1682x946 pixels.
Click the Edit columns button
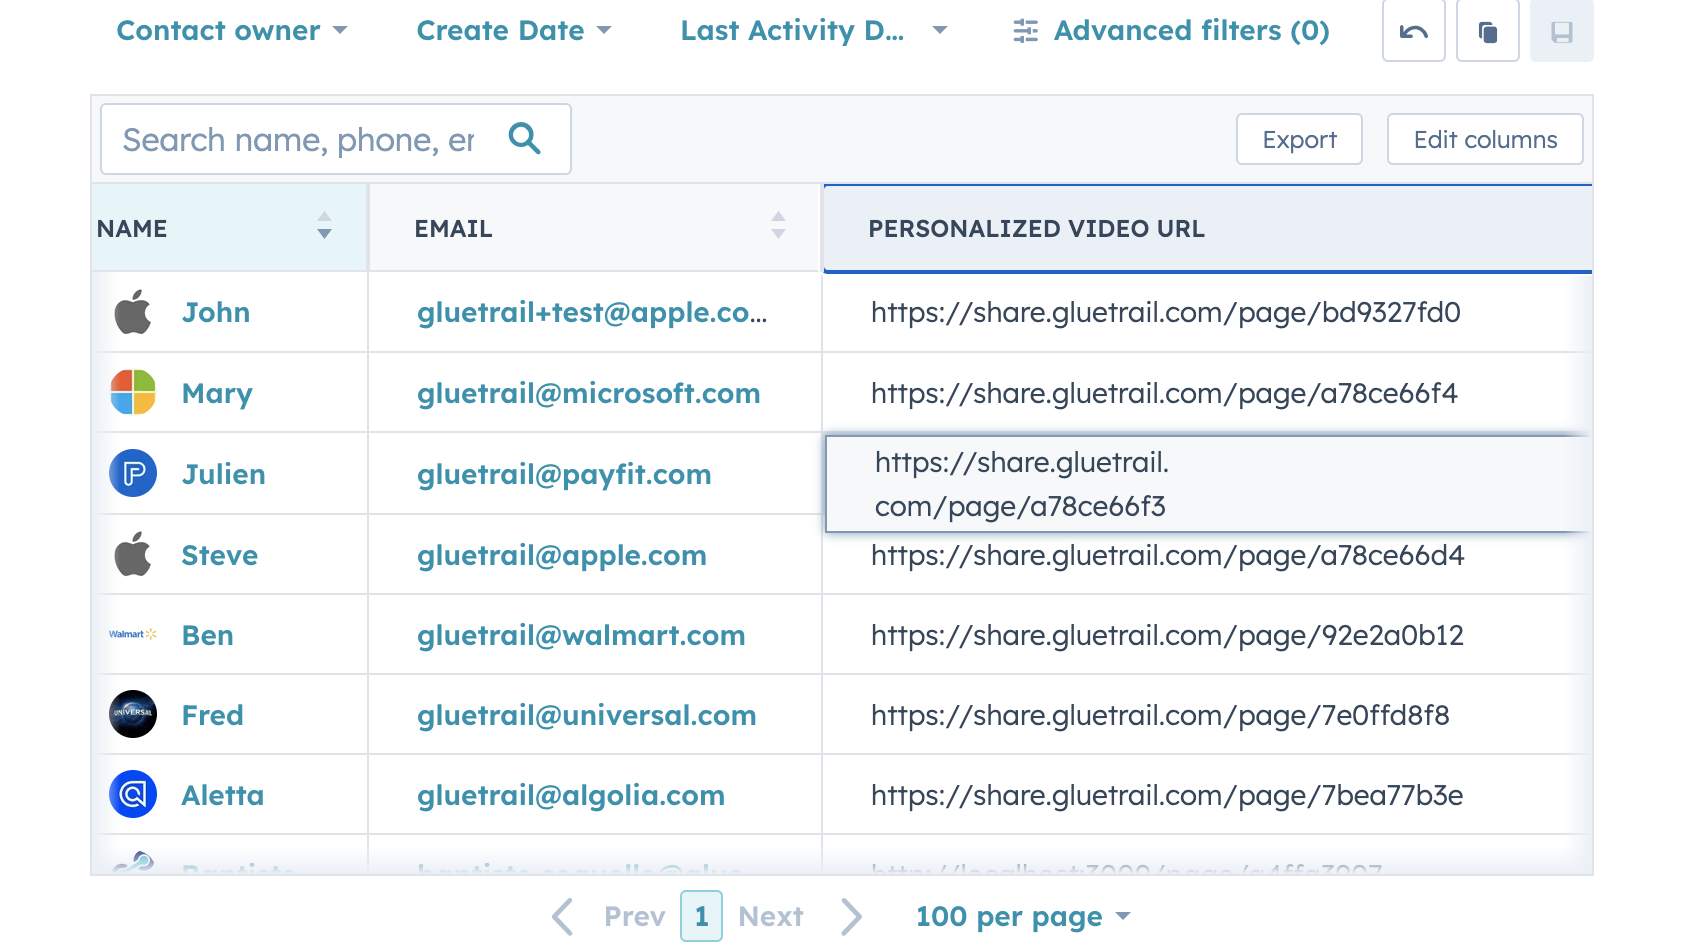1484,139
